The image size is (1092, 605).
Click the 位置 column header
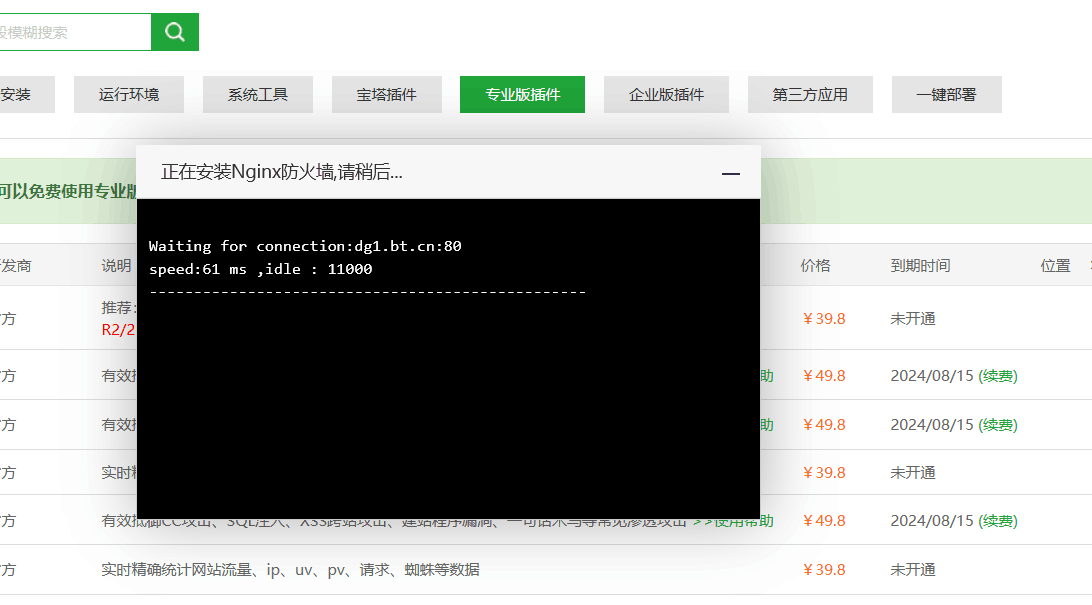(1055, 265)
